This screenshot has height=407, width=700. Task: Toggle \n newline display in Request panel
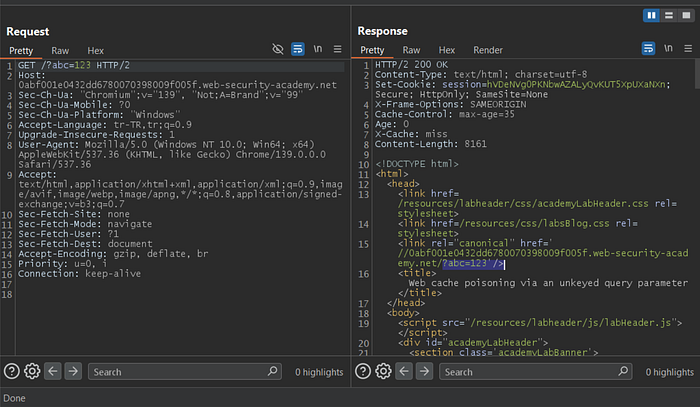[317, 49]
